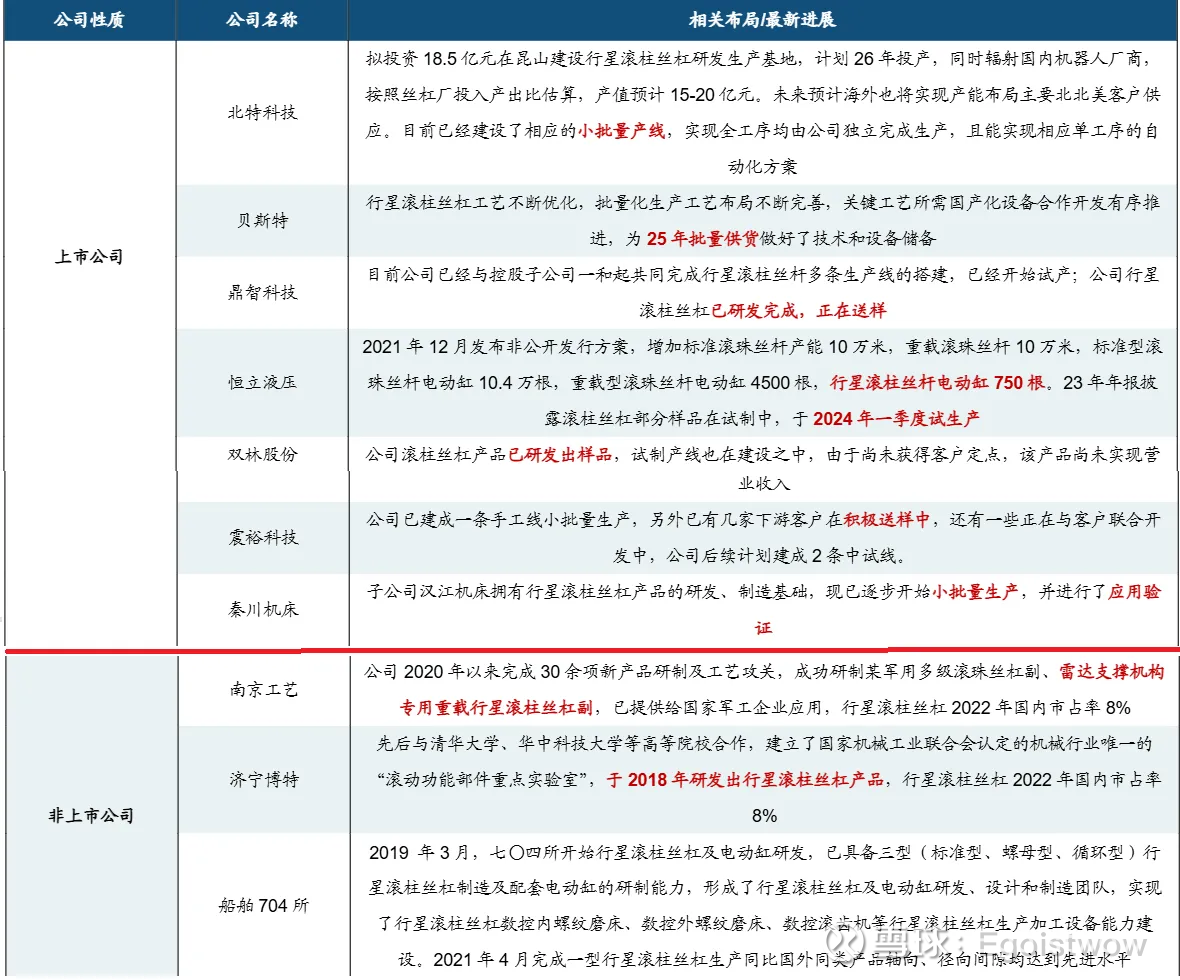
Task: Click the company name 震裕科技
Action: point(263,537)
